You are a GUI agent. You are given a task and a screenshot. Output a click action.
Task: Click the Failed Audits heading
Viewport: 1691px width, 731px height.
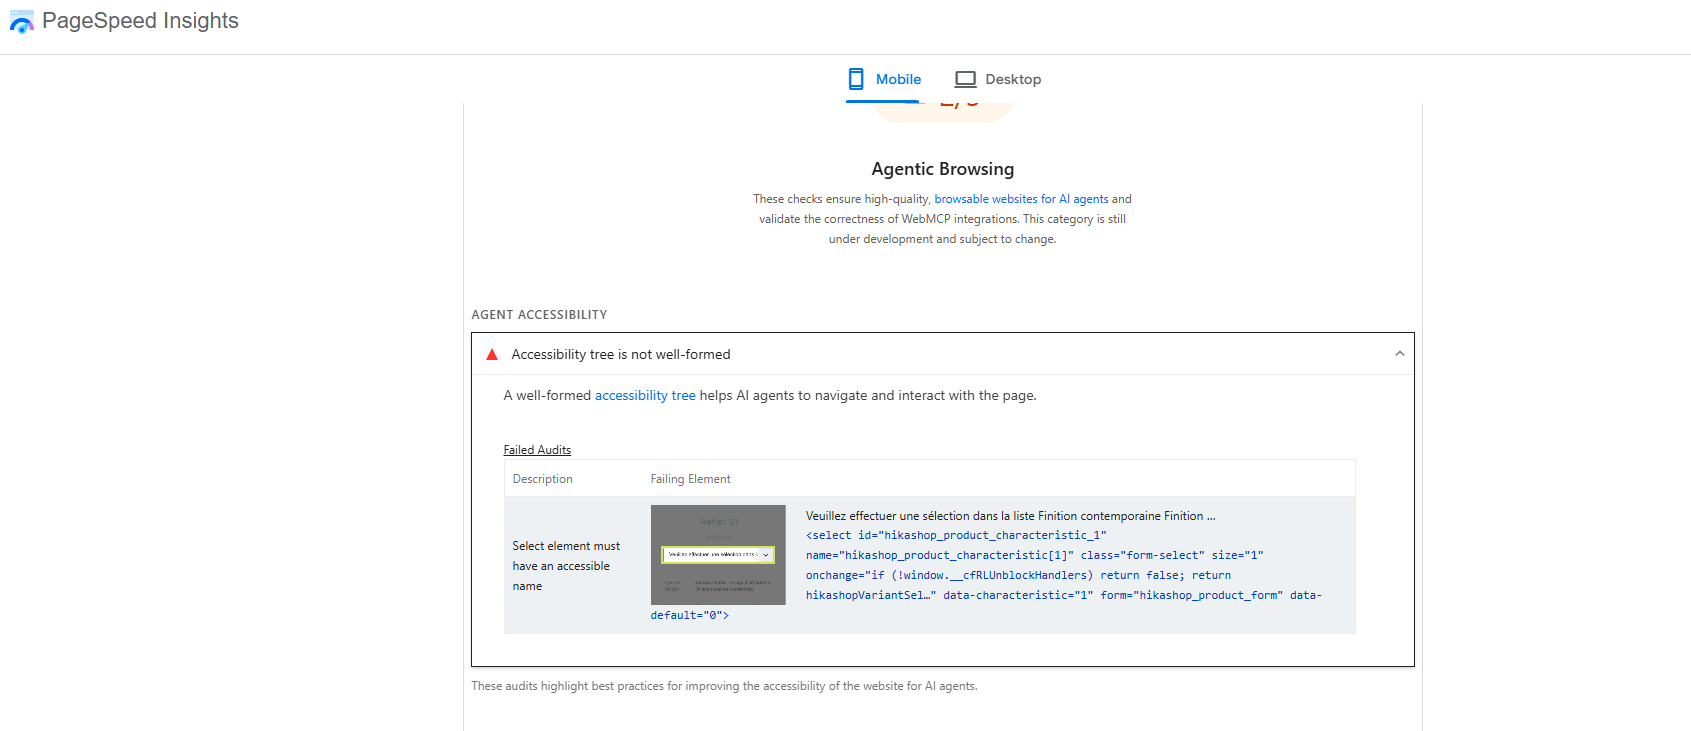pyautogui.click(x=537, y=450)
